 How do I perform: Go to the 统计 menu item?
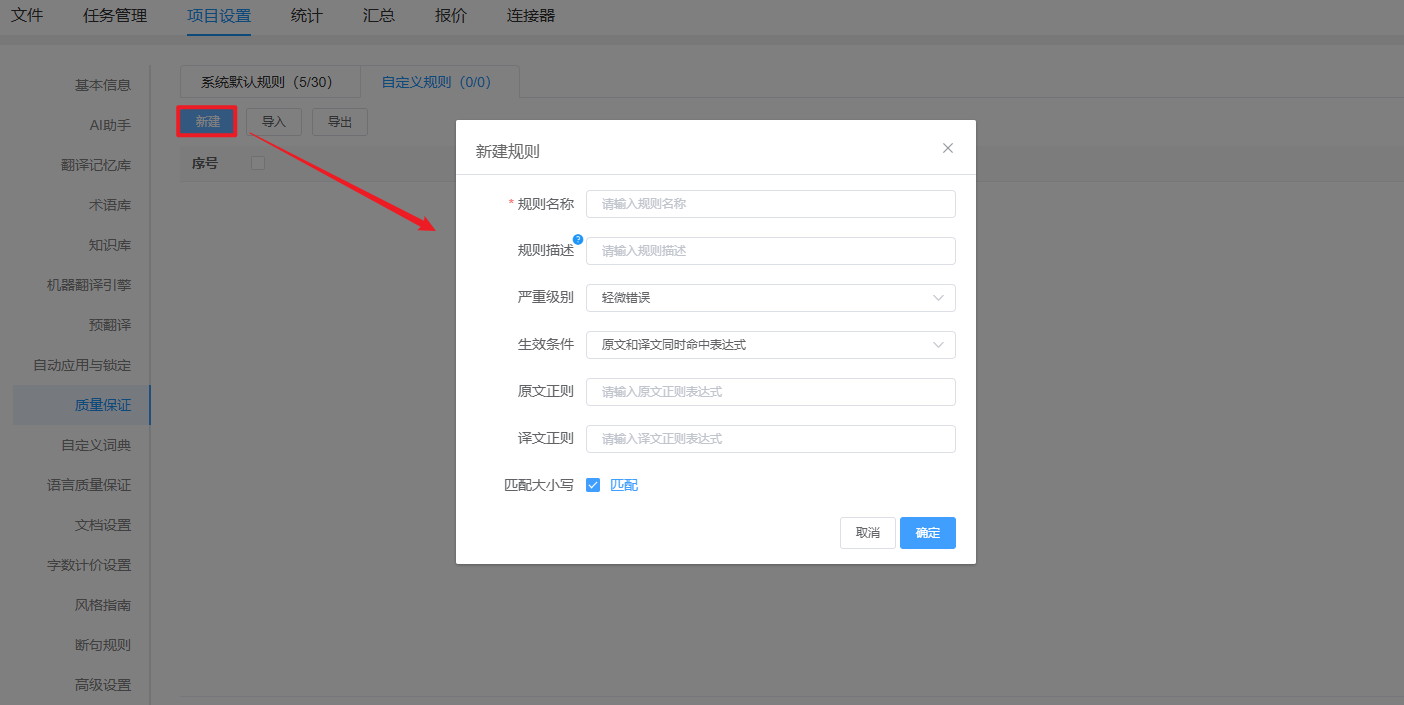coord(306,16)
